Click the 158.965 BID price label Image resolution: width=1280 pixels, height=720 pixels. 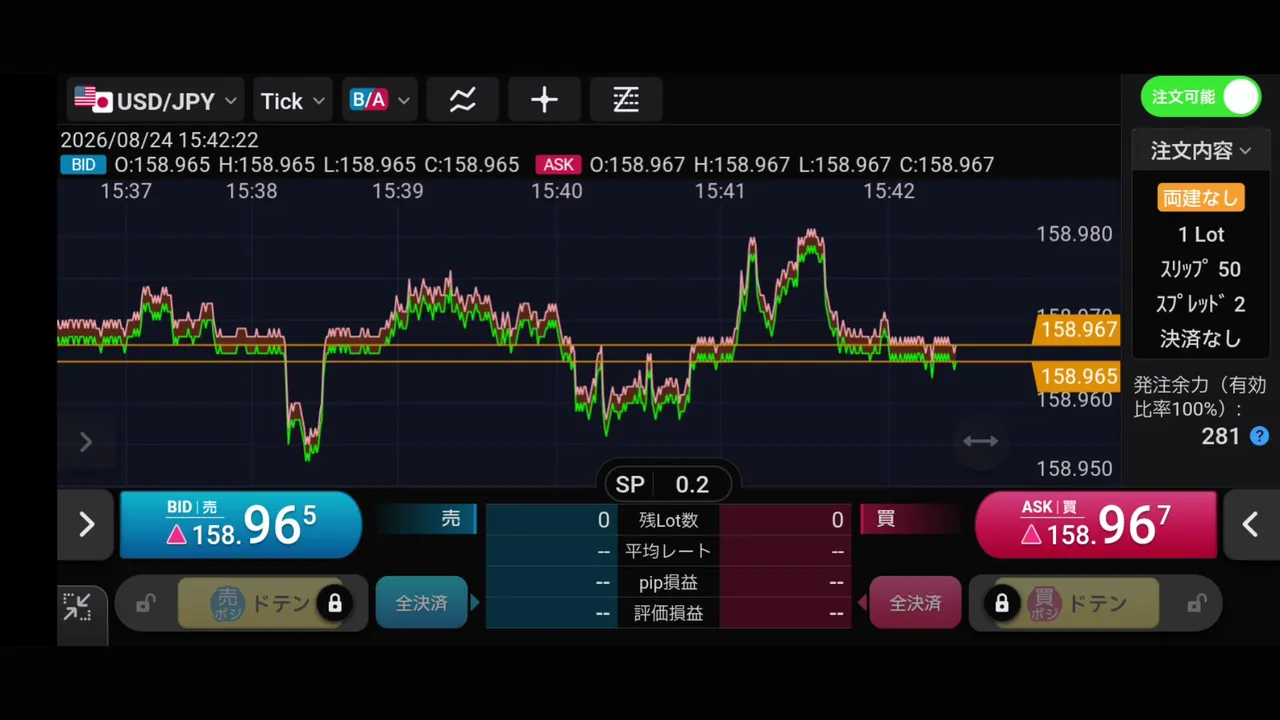[x=1076, y=376]
